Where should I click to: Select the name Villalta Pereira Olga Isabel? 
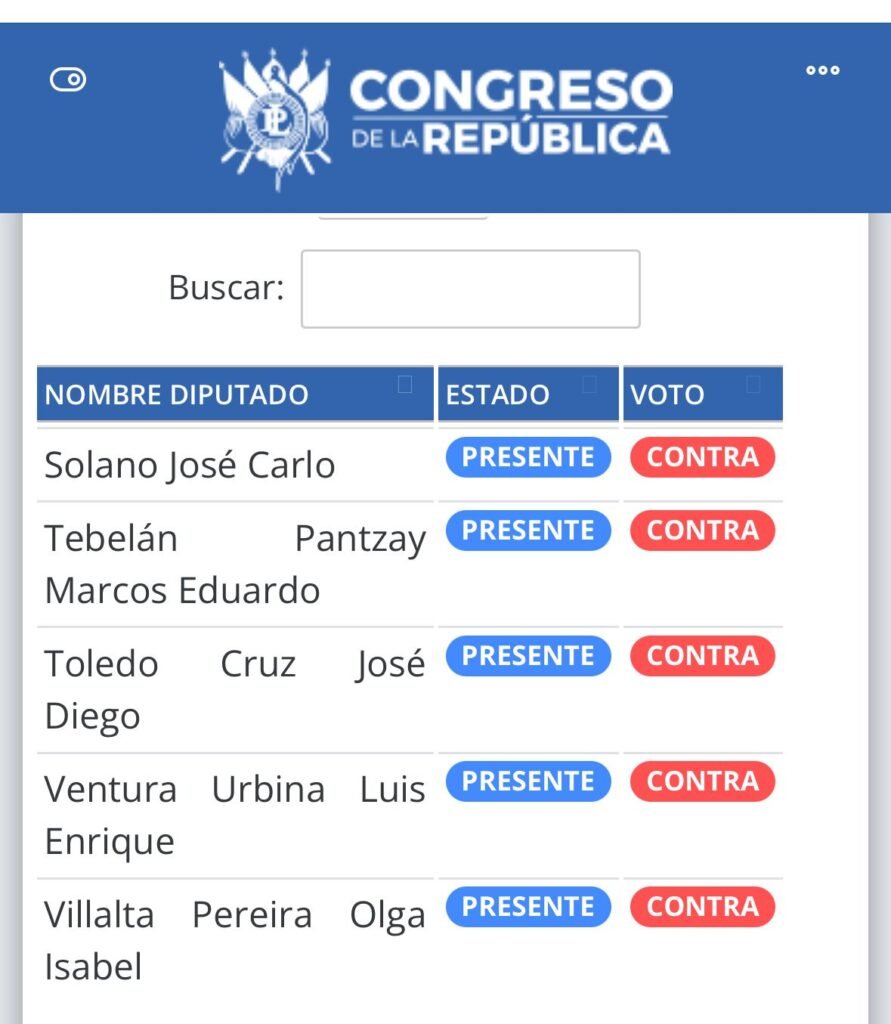tap(234, 941)
